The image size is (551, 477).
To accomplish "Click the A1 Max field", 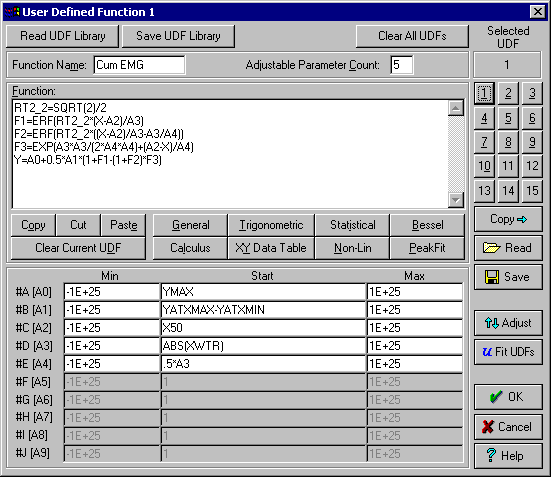I will (x=415, y=310).
